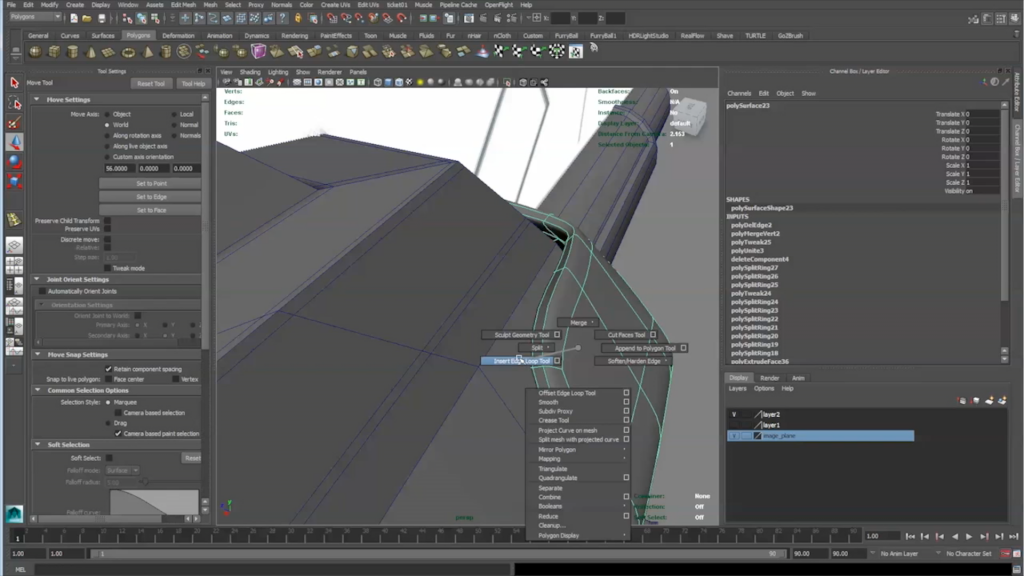Activate the Rotate tool sphere icon
The width and height of the screenshot is (1024, 576).
tap(14, 161)
